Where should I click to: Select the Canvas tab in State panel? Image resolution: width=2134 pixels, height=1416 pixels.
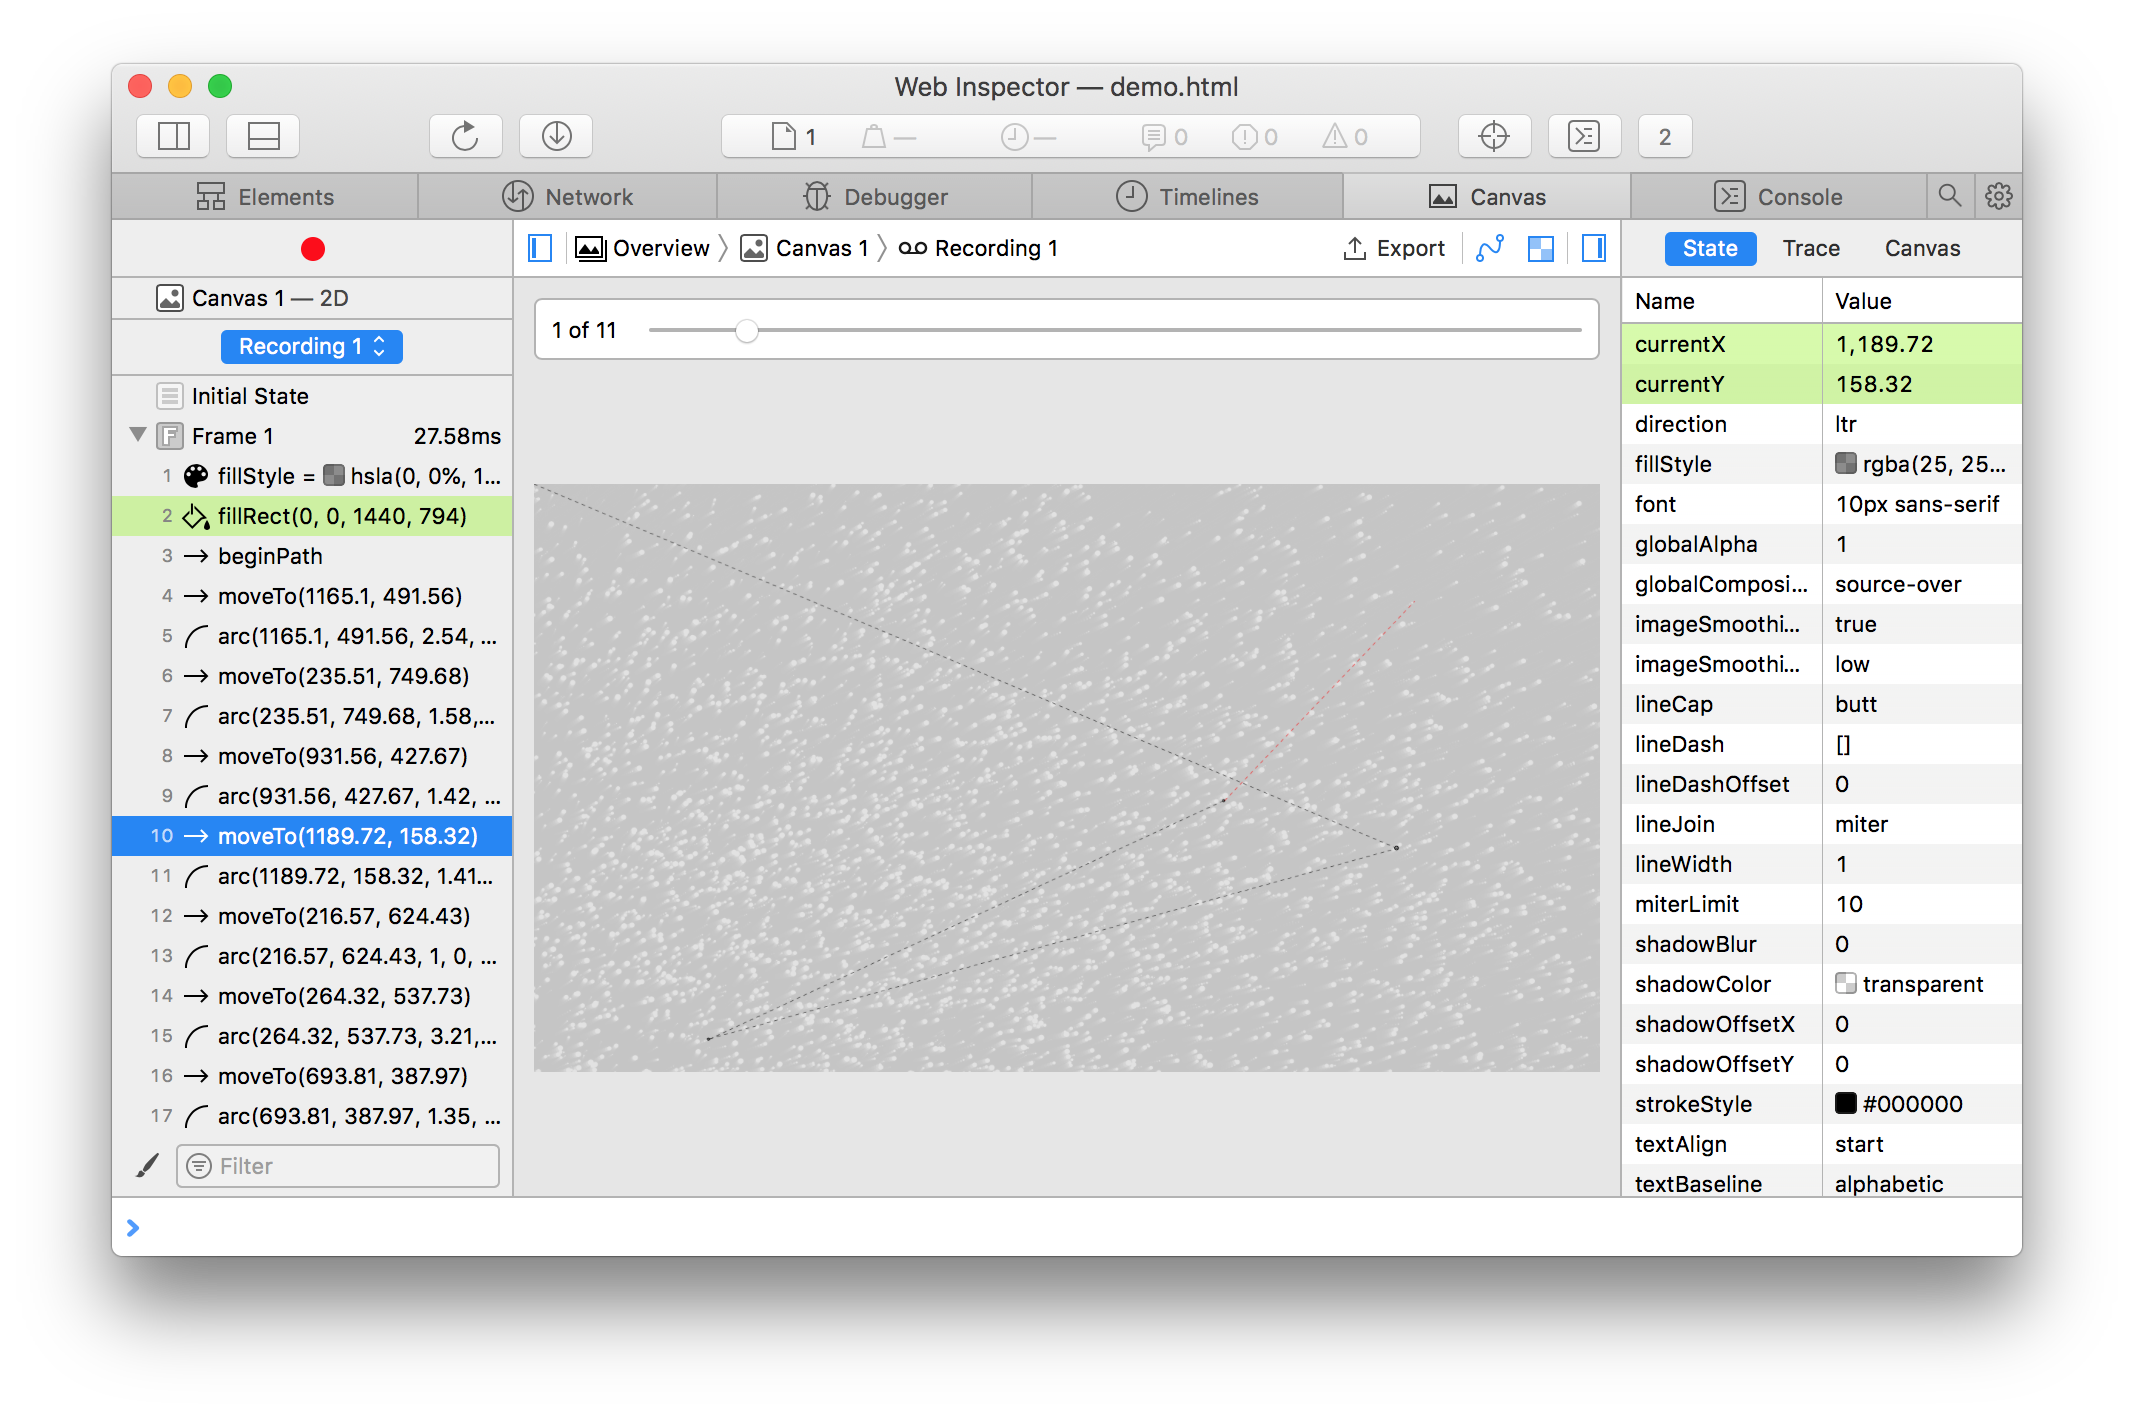tap(1921, 248)
